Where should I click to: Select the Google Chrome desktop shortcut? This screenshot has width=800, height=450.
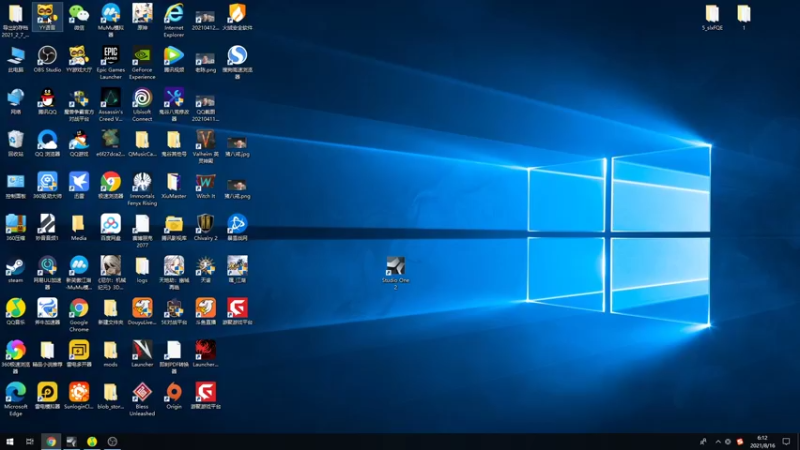[x=79, y=315]
